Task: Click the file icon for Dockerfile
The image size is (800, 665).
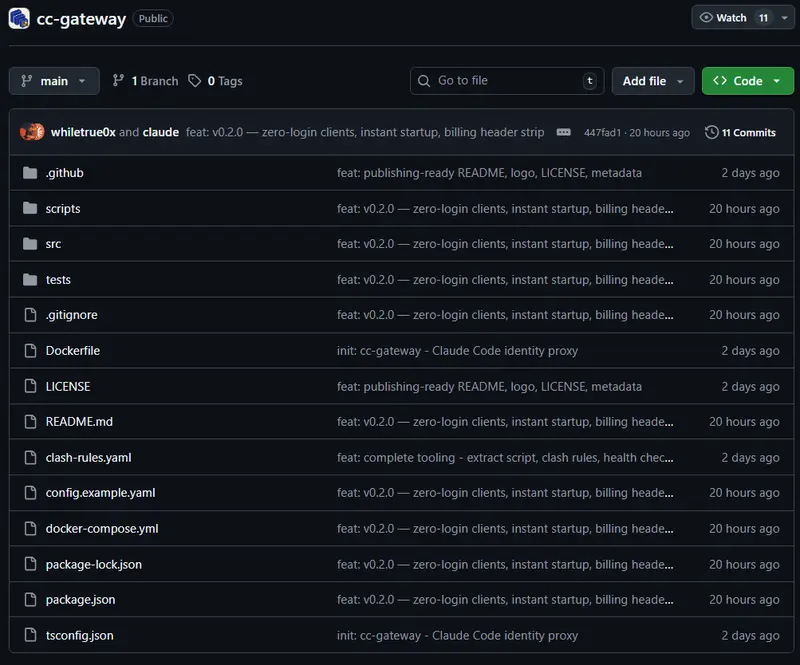Action: click(x=31, y=351)
